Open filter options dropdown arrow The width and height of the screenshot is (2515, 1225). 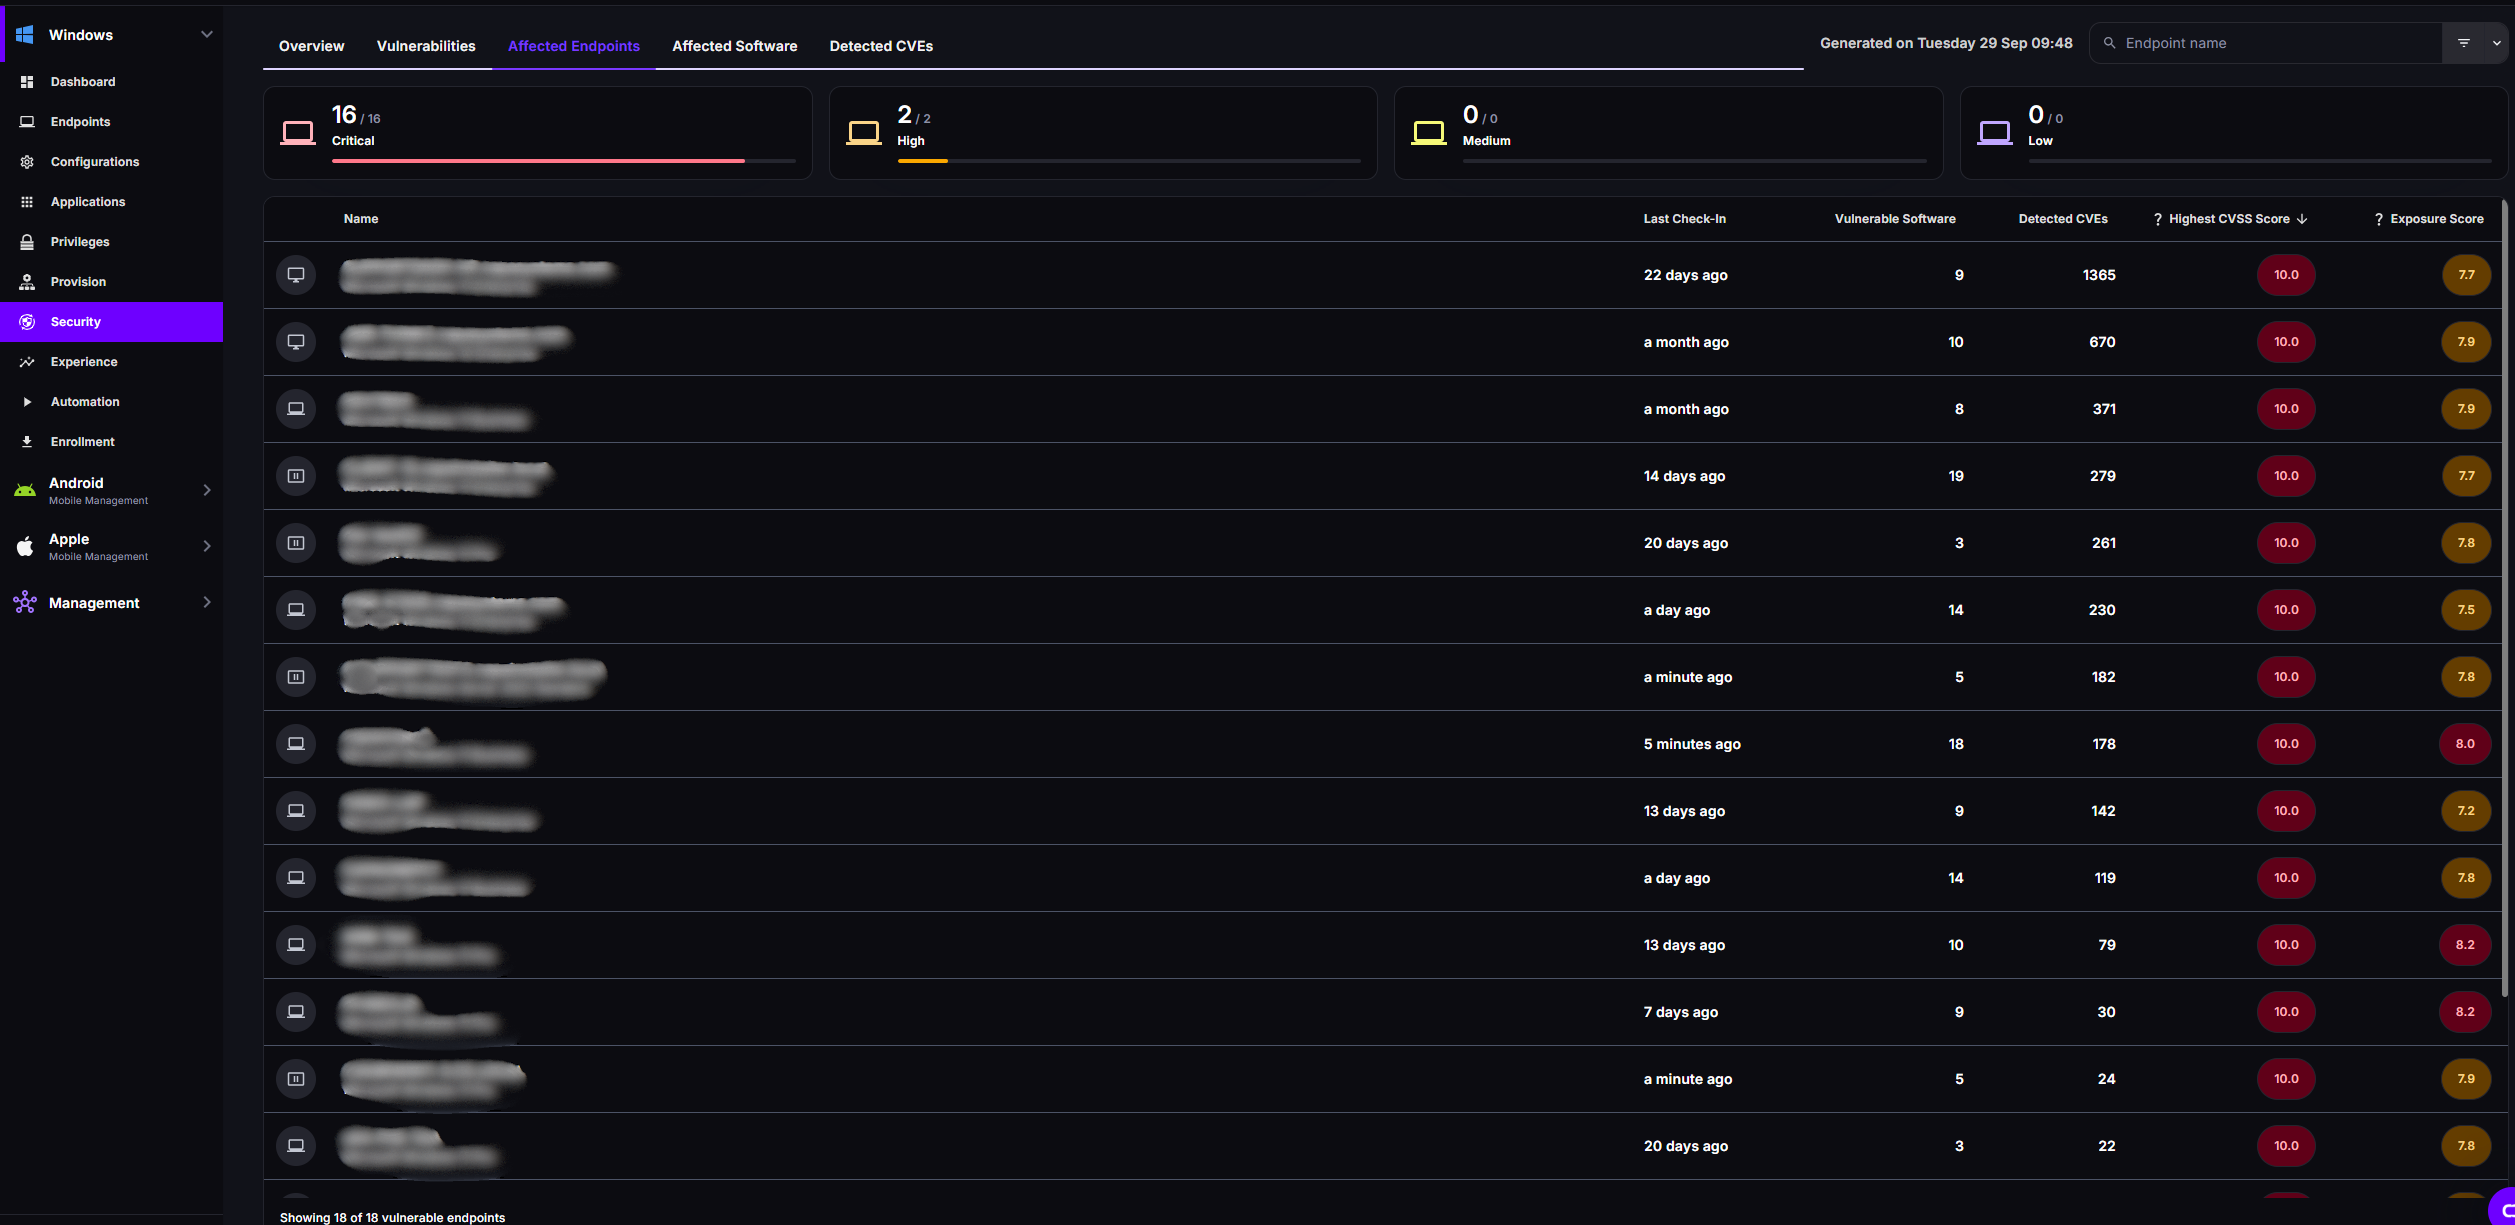coord(2497,43)
